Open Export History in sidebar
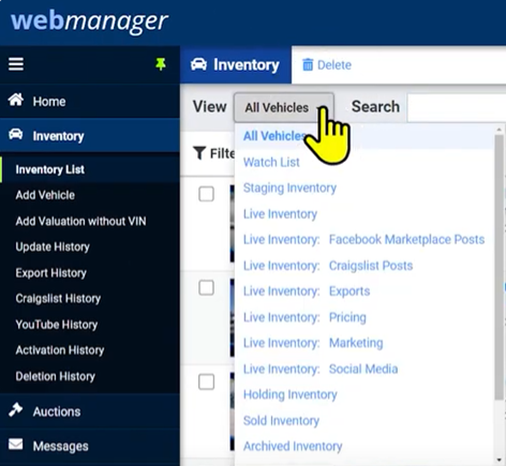The image size is (506, 466). pos(51,273)
